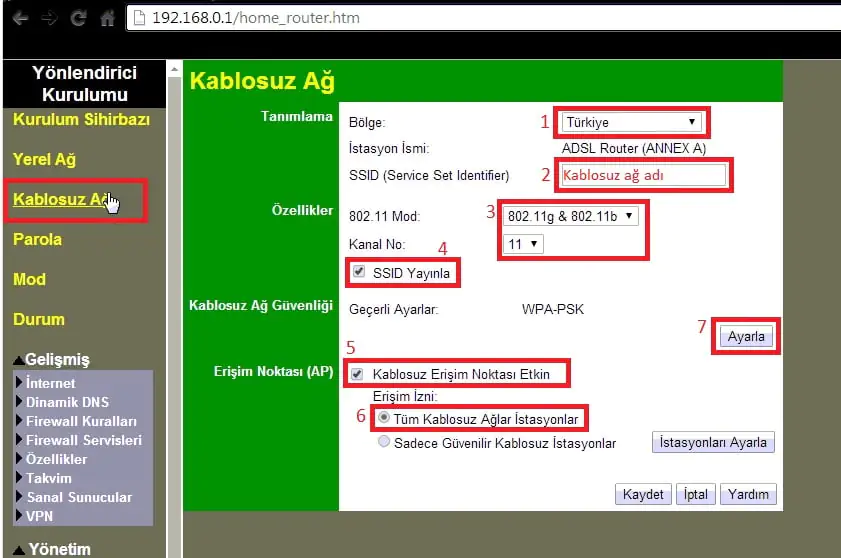Open Firewall Servisleri menu entry
The height and width of the screenshot is (558, 841).
click(84, 440)
